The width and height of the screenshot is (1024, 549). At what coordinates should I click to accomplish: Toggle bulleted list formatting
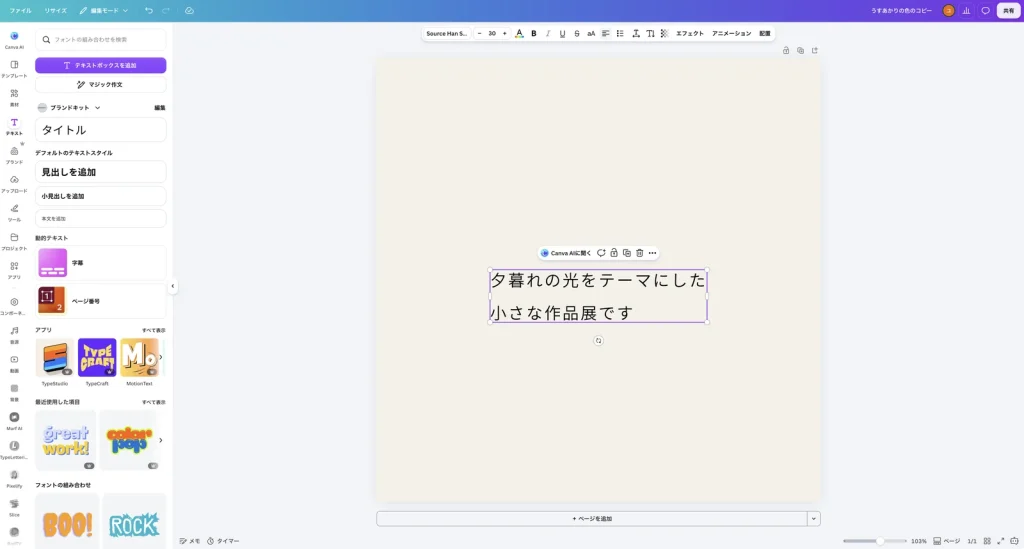(x=620, y=33)
